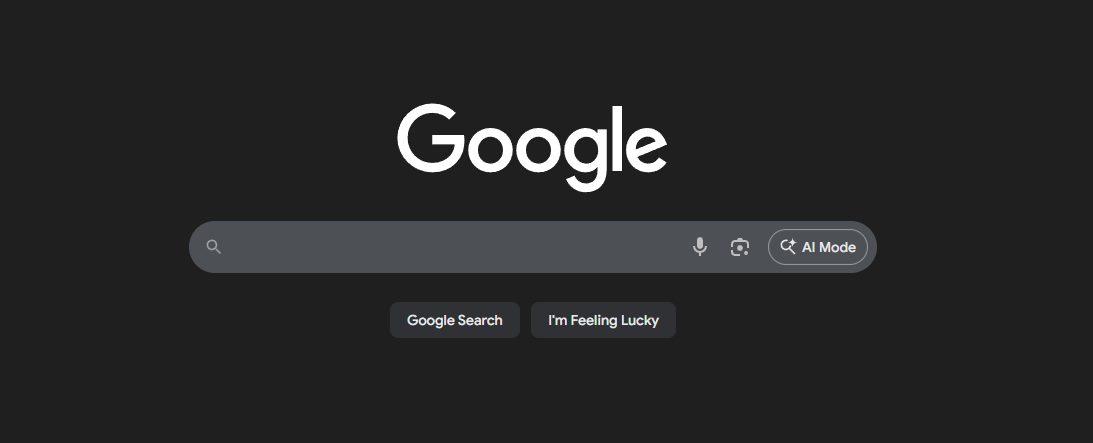Click the I'm Feeling Lucky button
The height and width of the screenshot is (443, 1093).
click(x=603, y=320)
